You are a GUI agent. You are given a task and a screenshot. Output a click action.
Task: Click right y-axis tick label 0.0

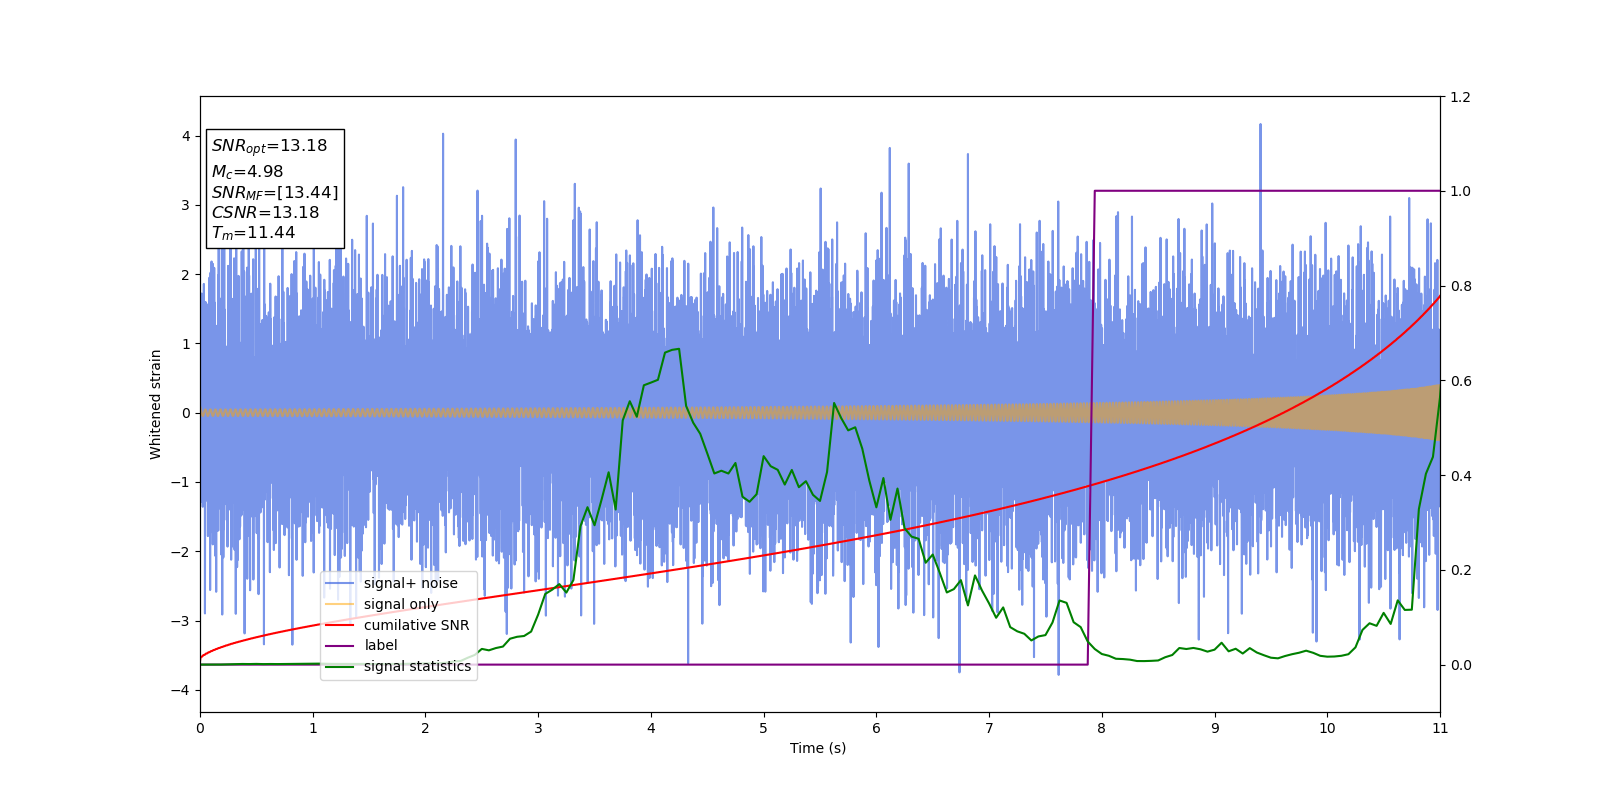1460,665
